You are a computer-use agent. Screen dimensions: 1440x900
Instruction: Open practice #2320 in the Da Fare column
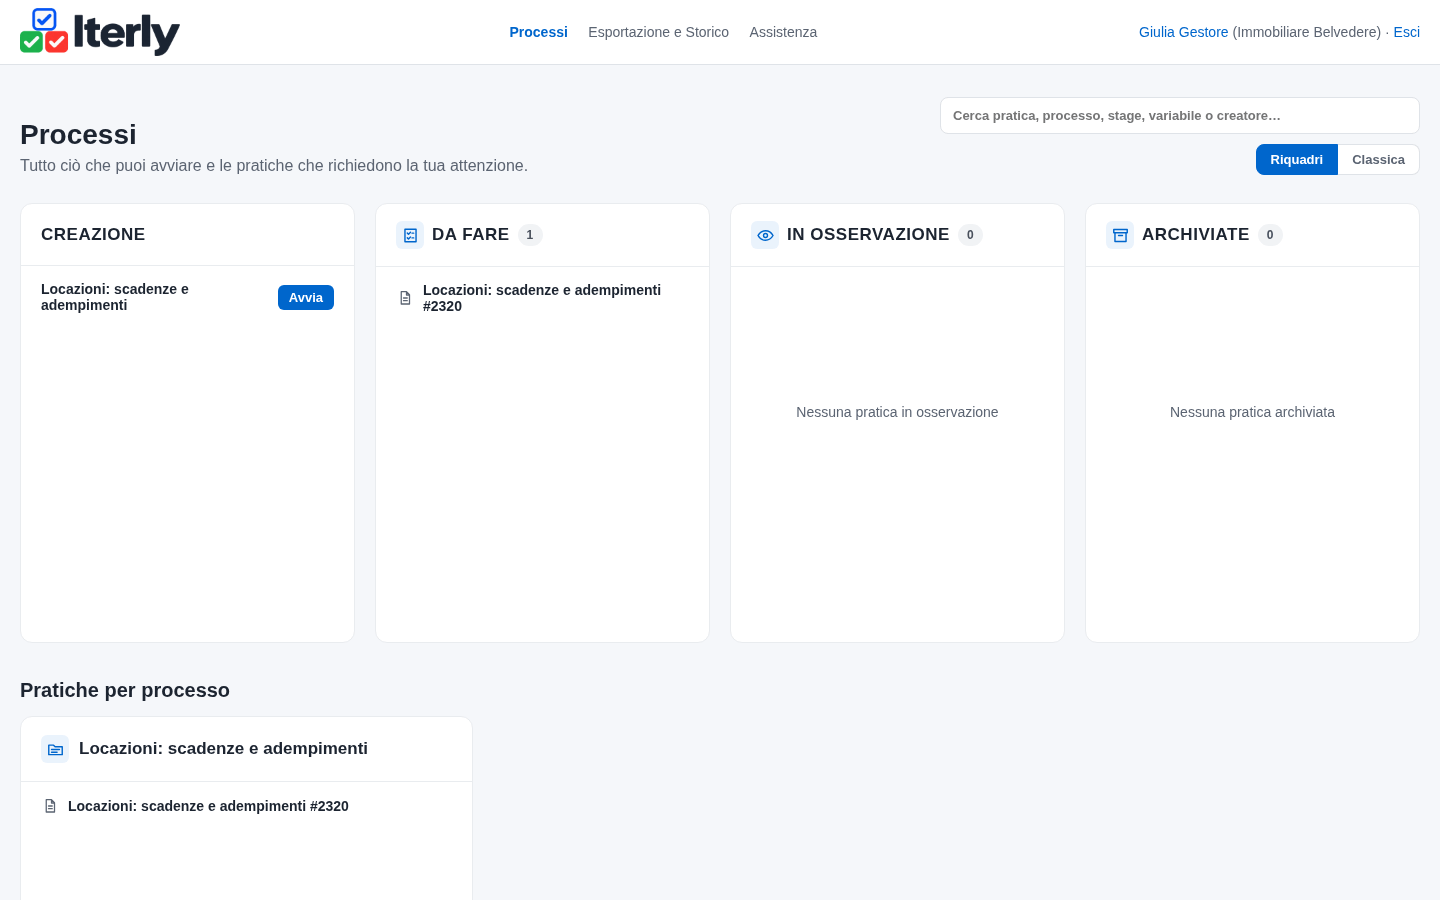point(542,298)
